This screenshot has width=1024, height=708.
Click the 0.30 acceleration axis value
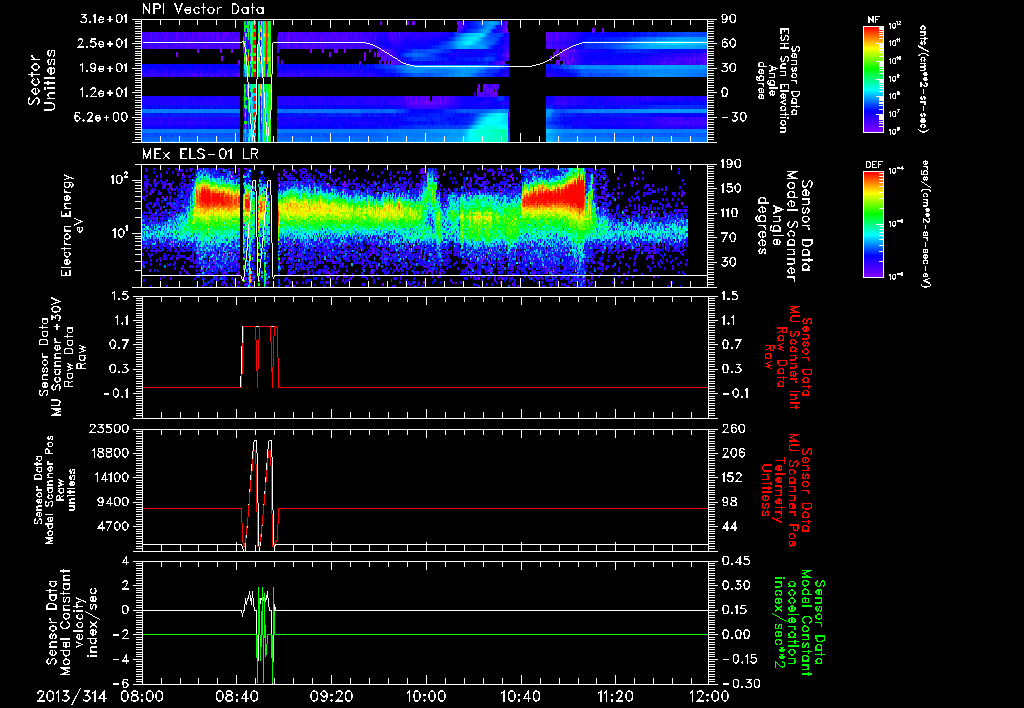point(735,585)
